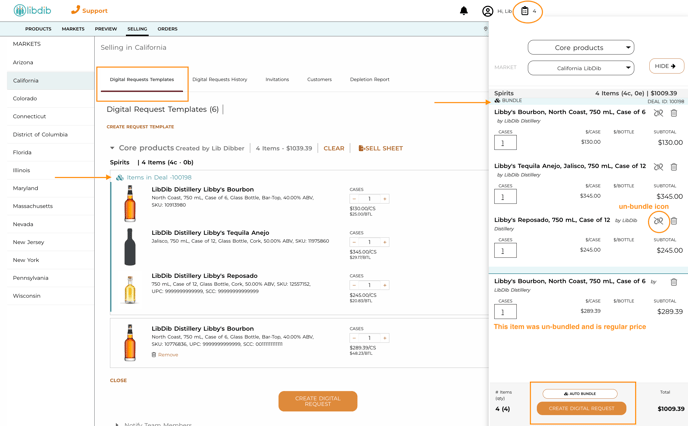Edit cases field for side panel $130.00 Bourbon
The image size is (688, 426).
click(505, 143)
